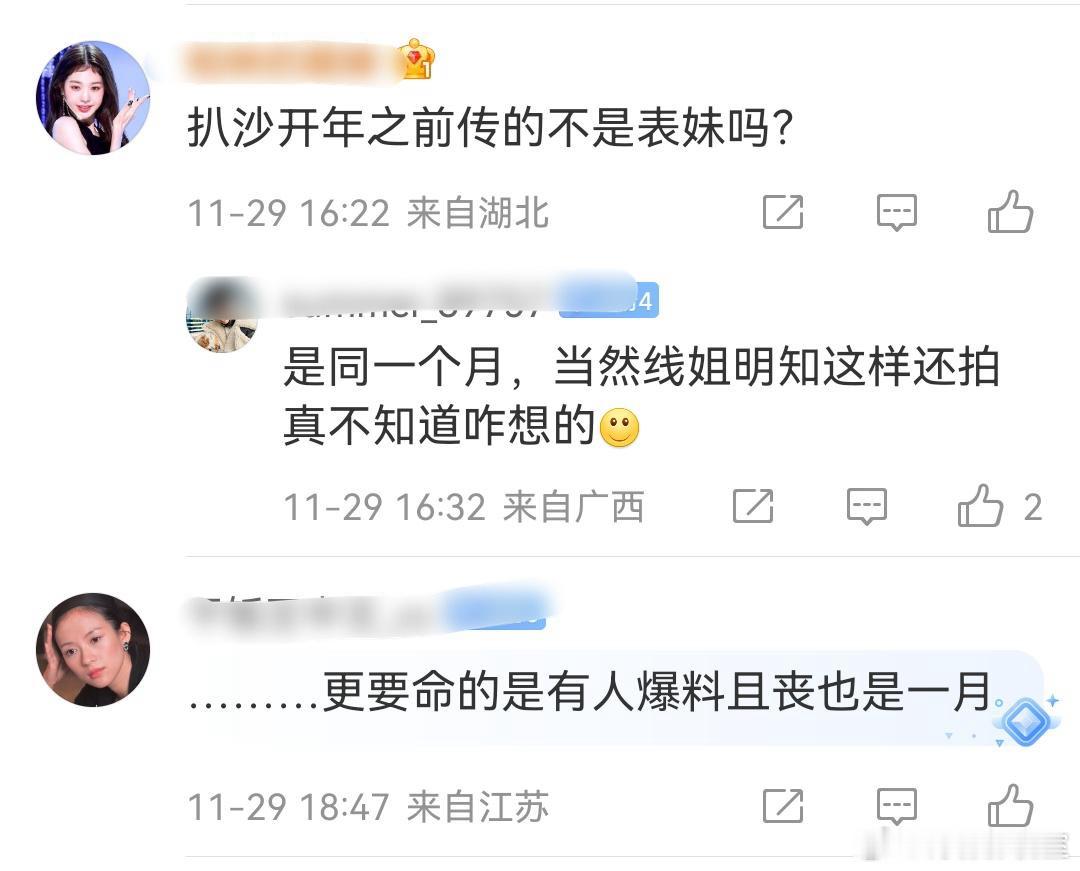This screenshot has height=871, width=1080.
Task: Reply to the 16:22 comment from 湖北
Action: point(896,212)
